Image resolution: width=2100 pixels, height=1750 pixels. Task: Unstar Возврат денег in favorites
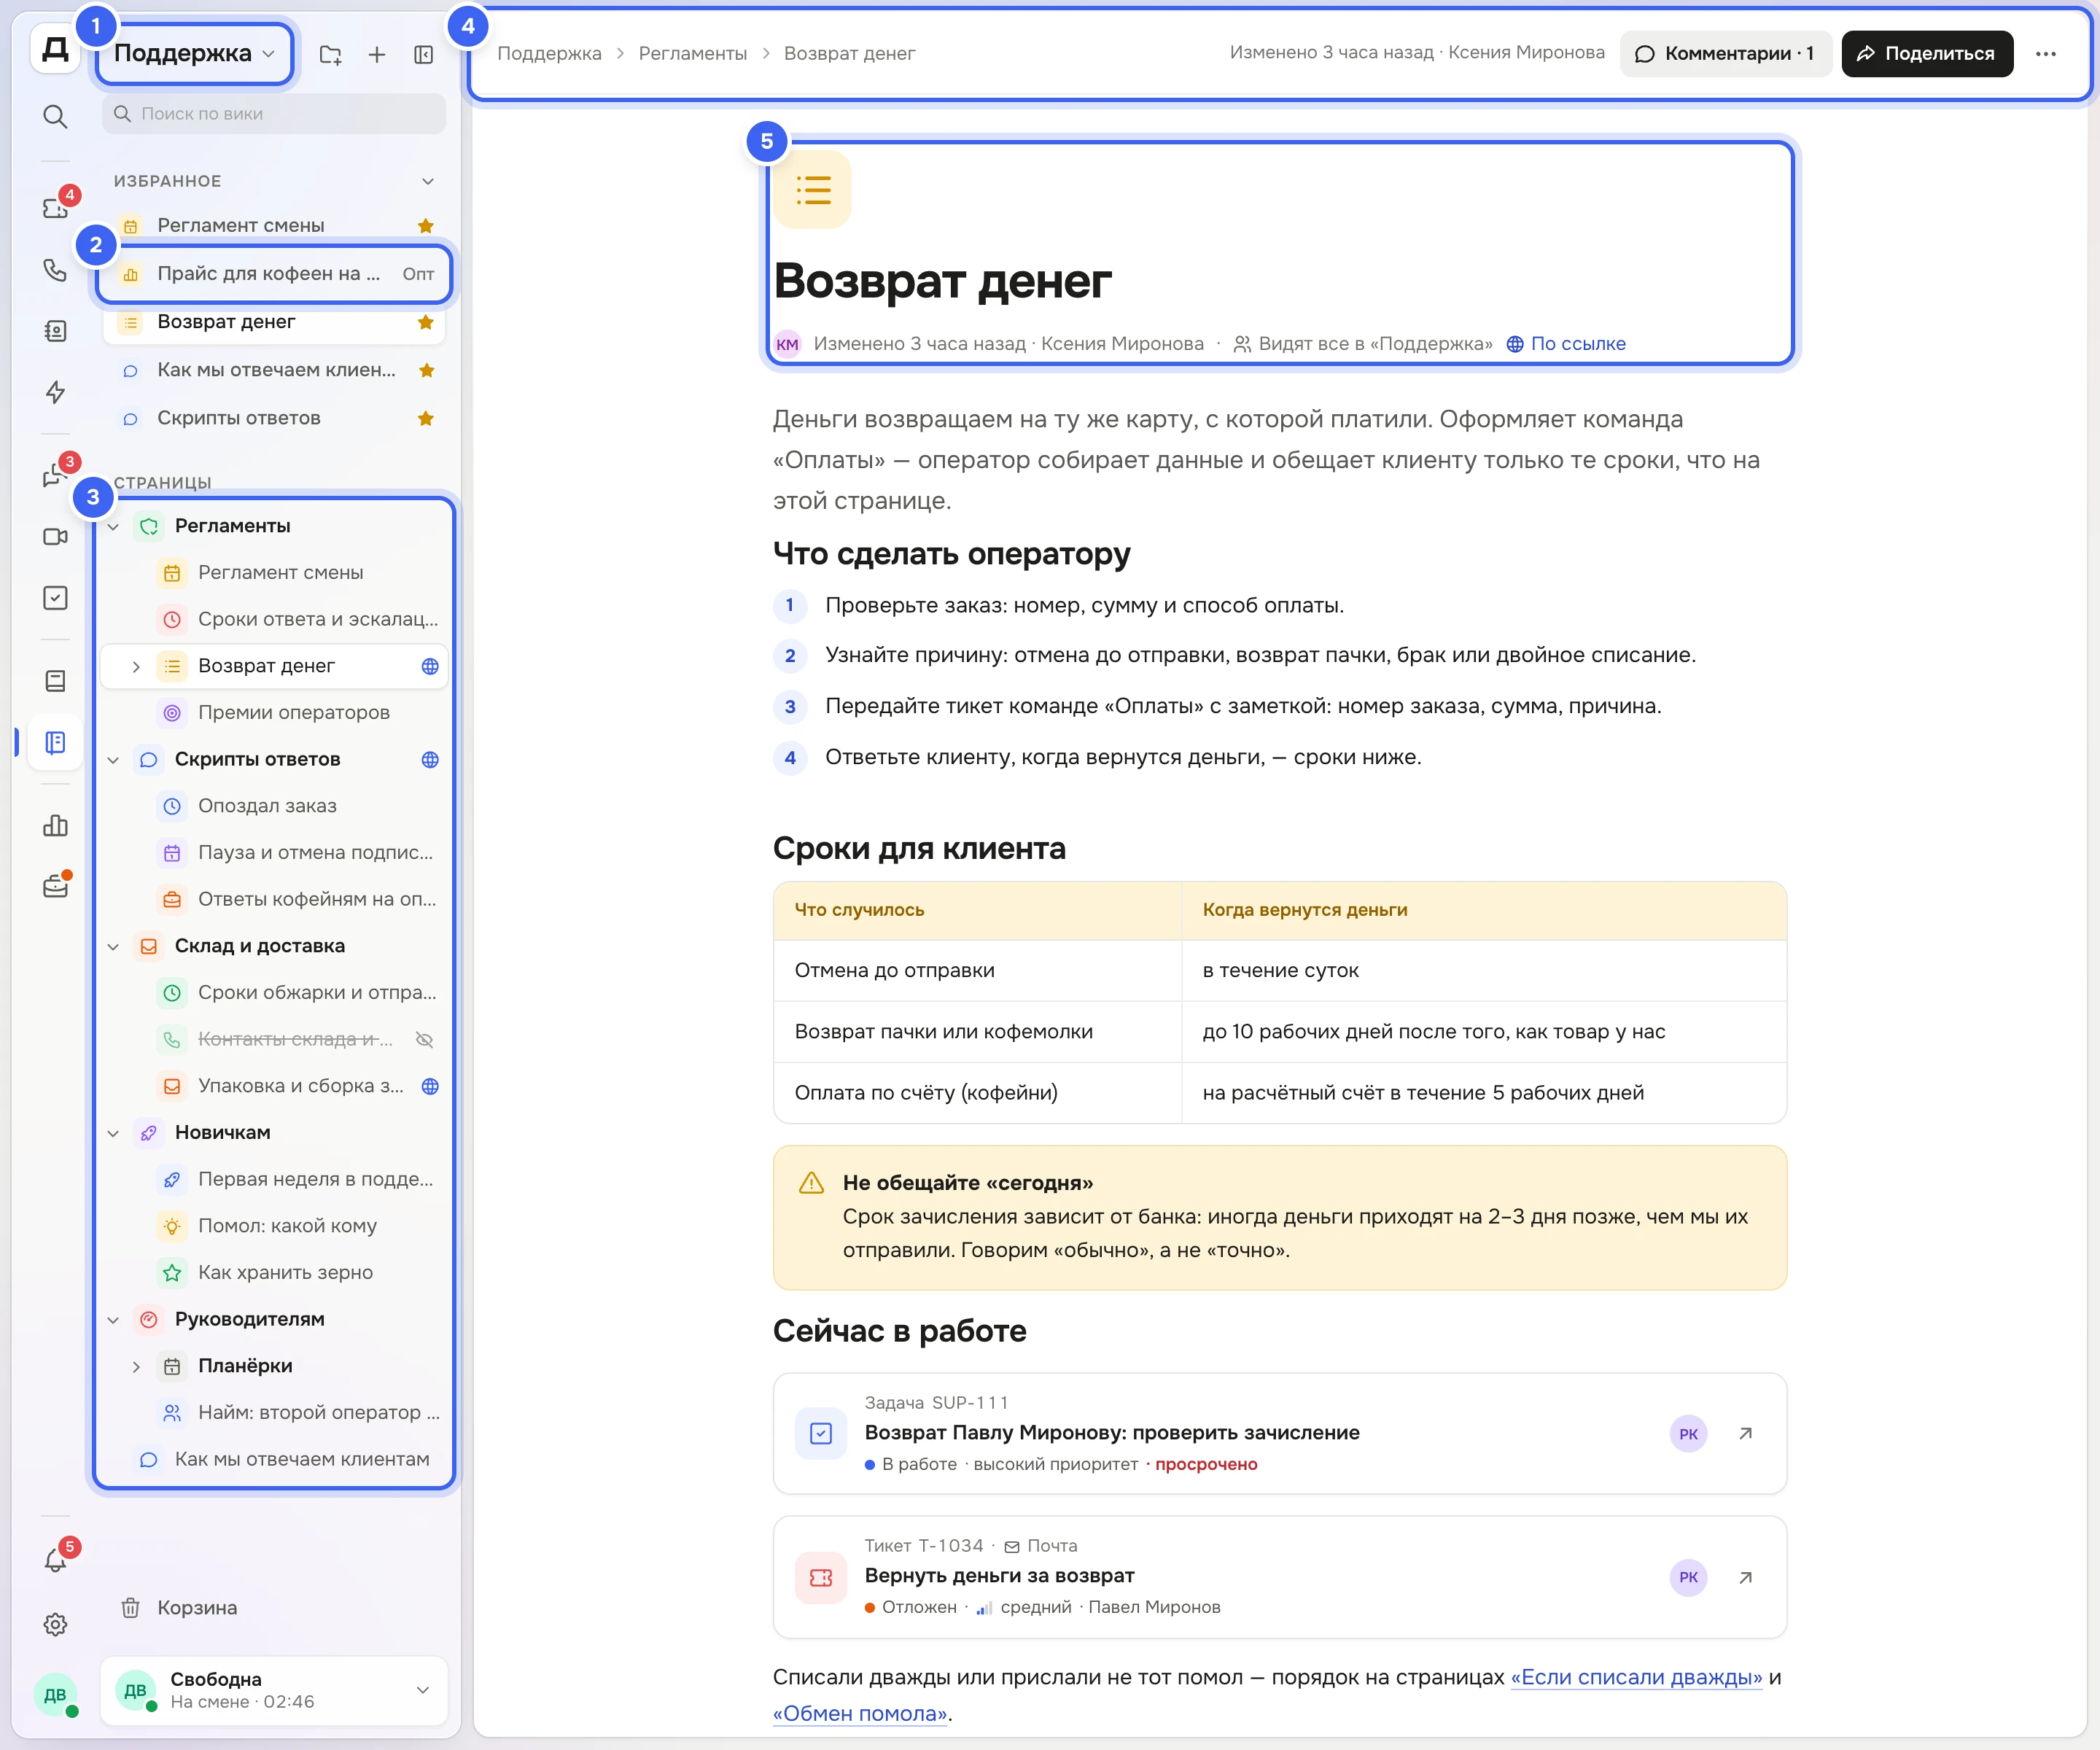click(426, 322)
